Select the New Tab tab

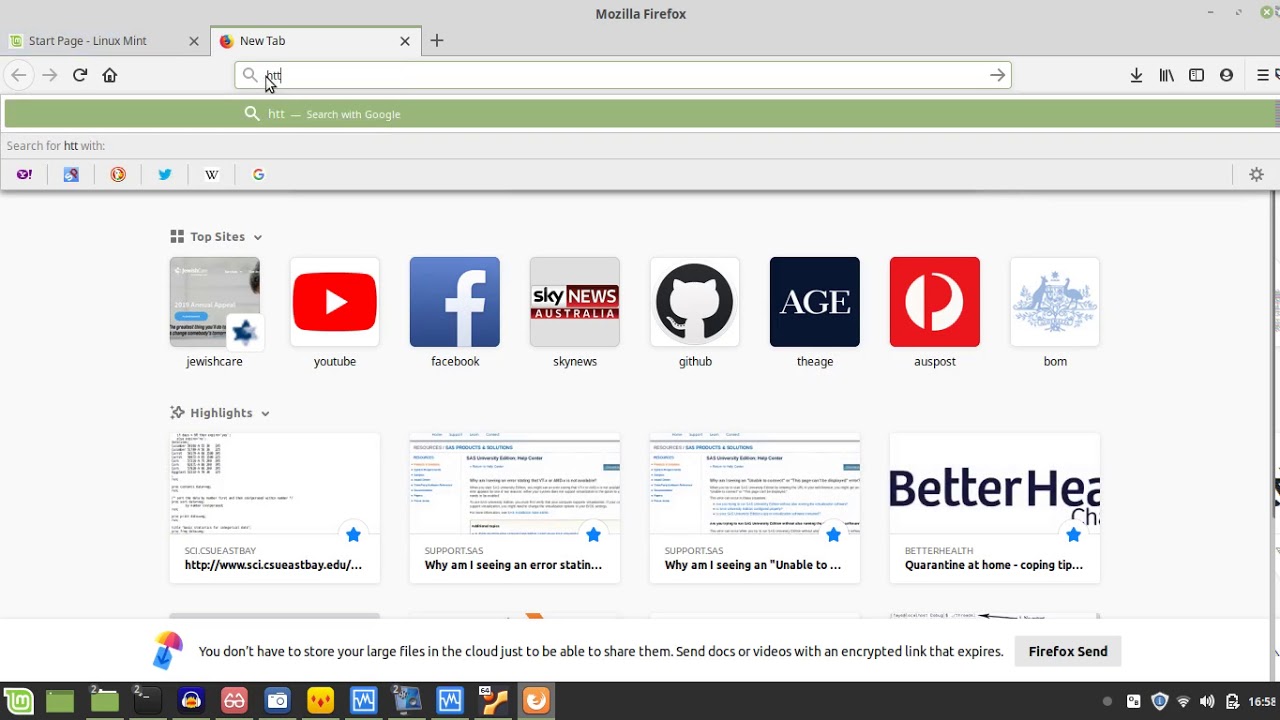[x=315, y=41]
